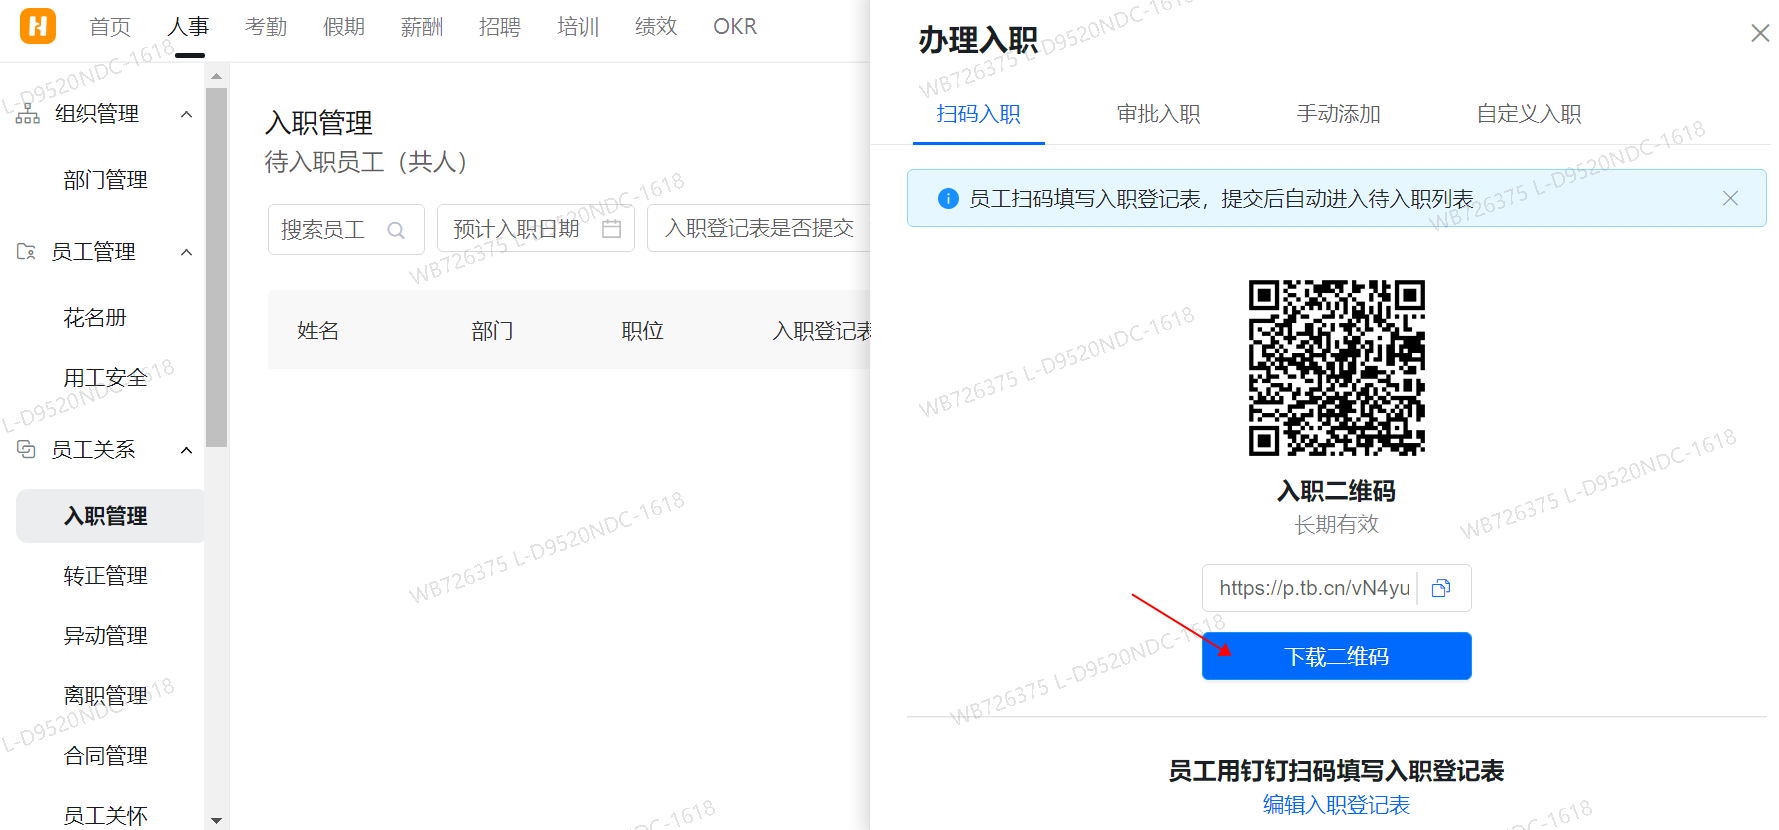1779x830 pixels.
Task: Open the 编辑入职登记表 link
Action: tap(1336, 805)
